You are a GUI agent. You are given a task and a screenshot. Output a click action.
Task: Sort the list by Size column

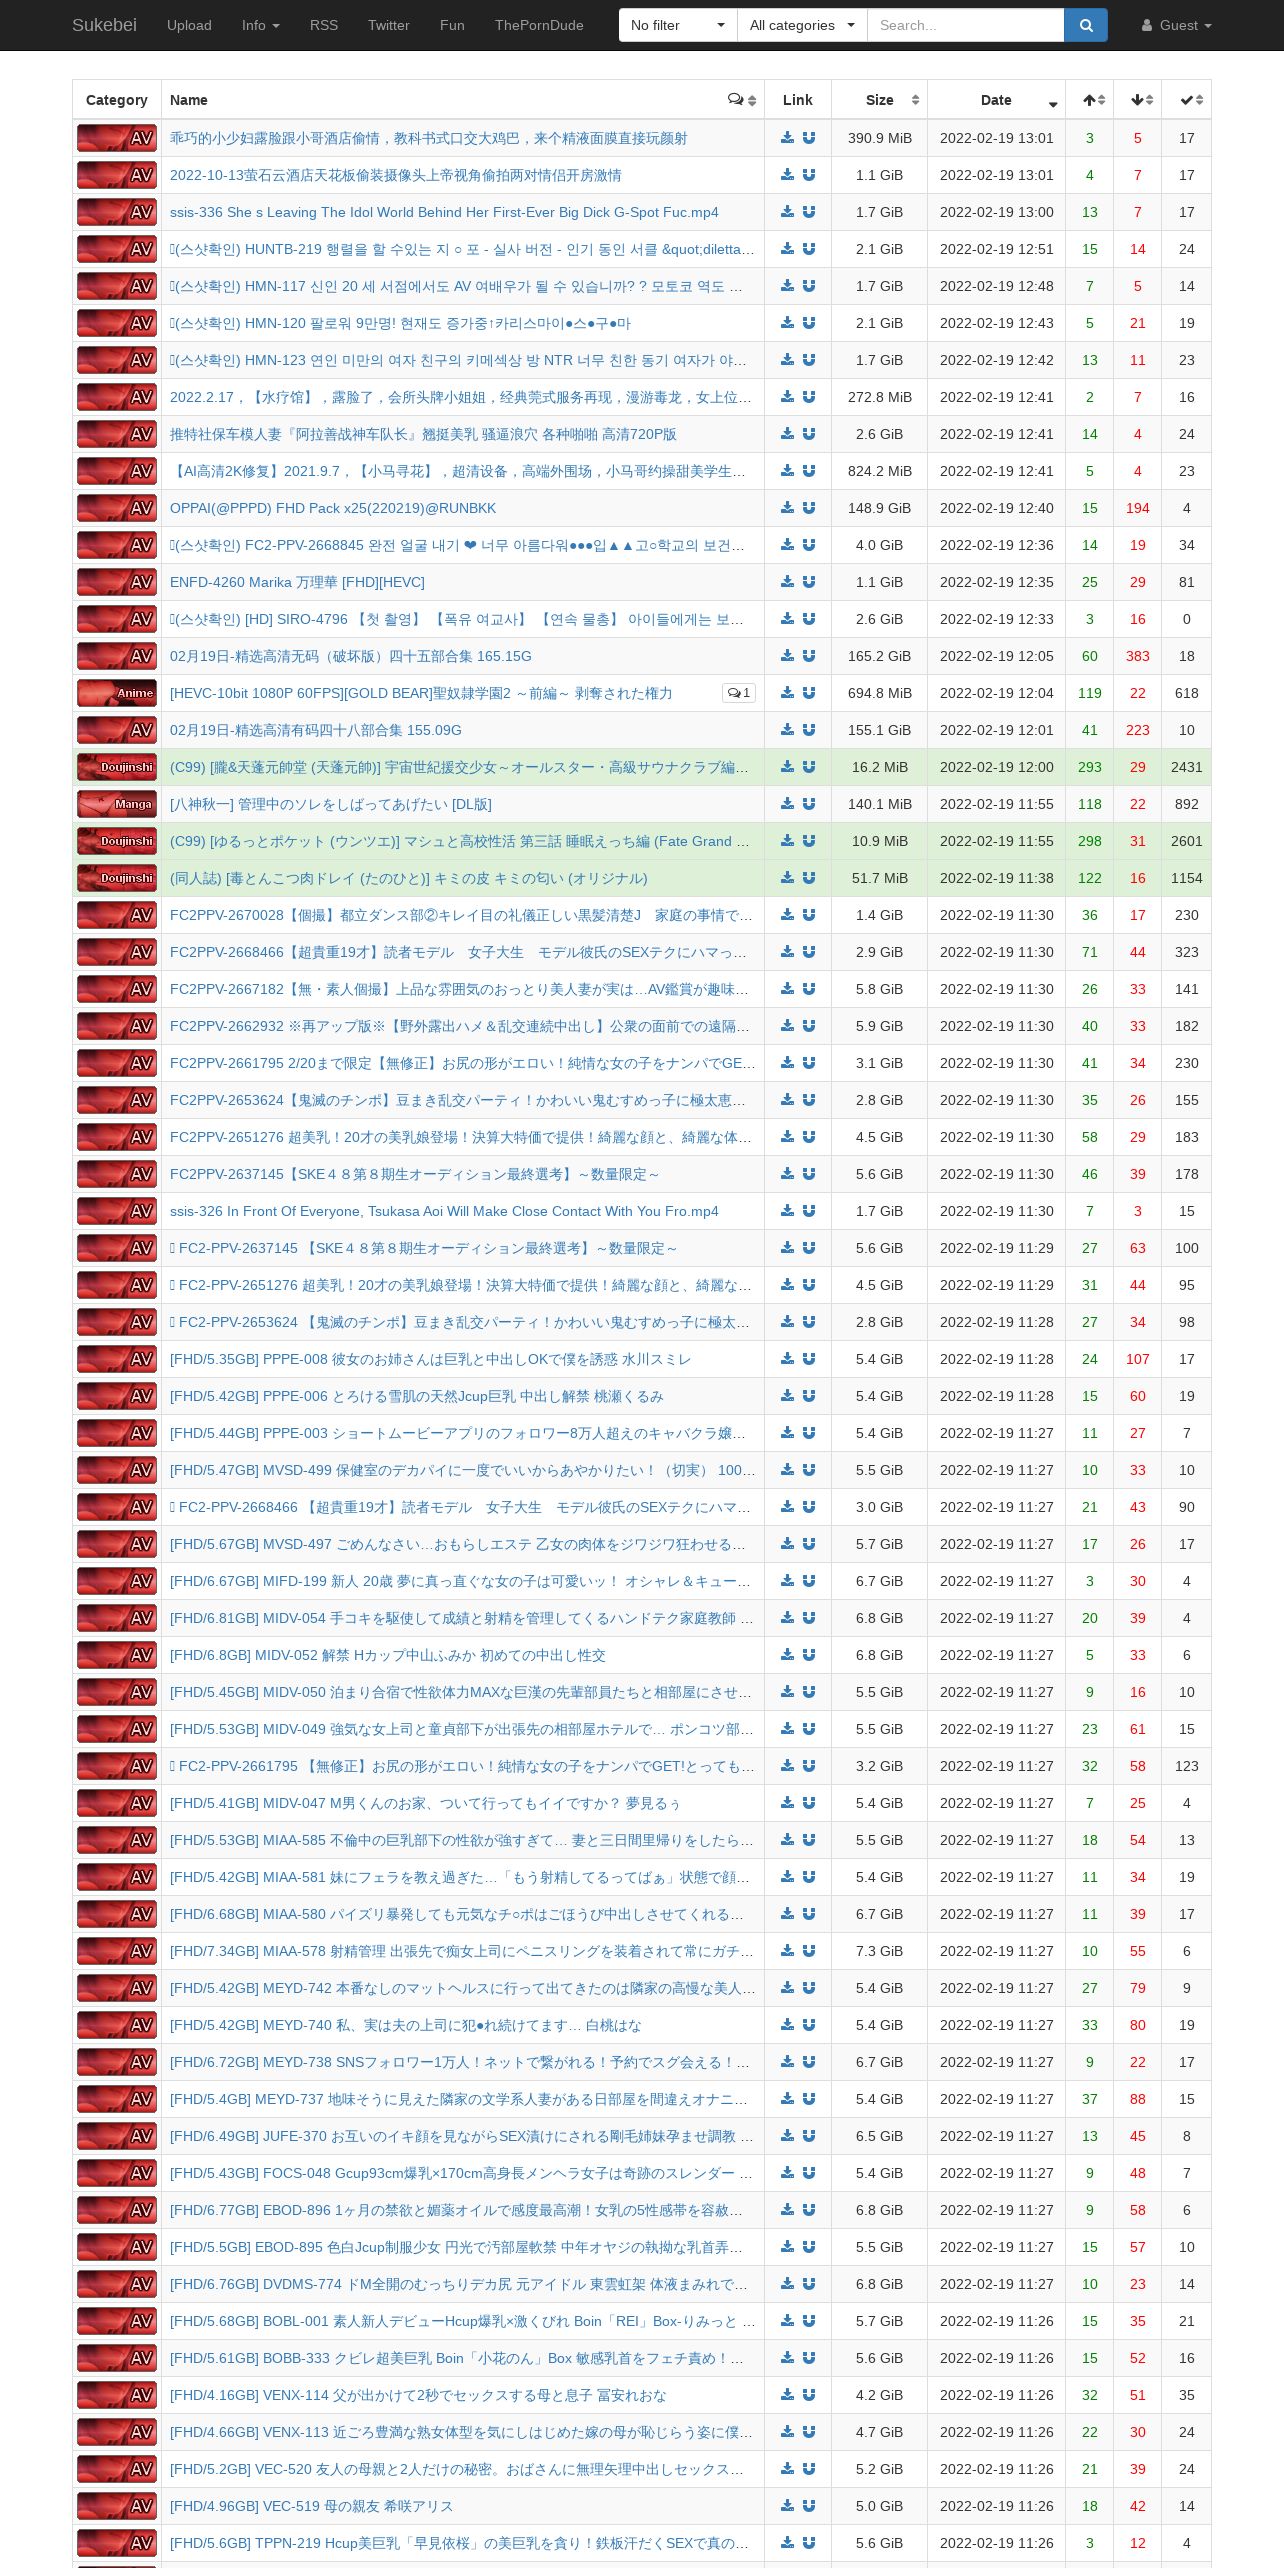(x=879, y=100)
